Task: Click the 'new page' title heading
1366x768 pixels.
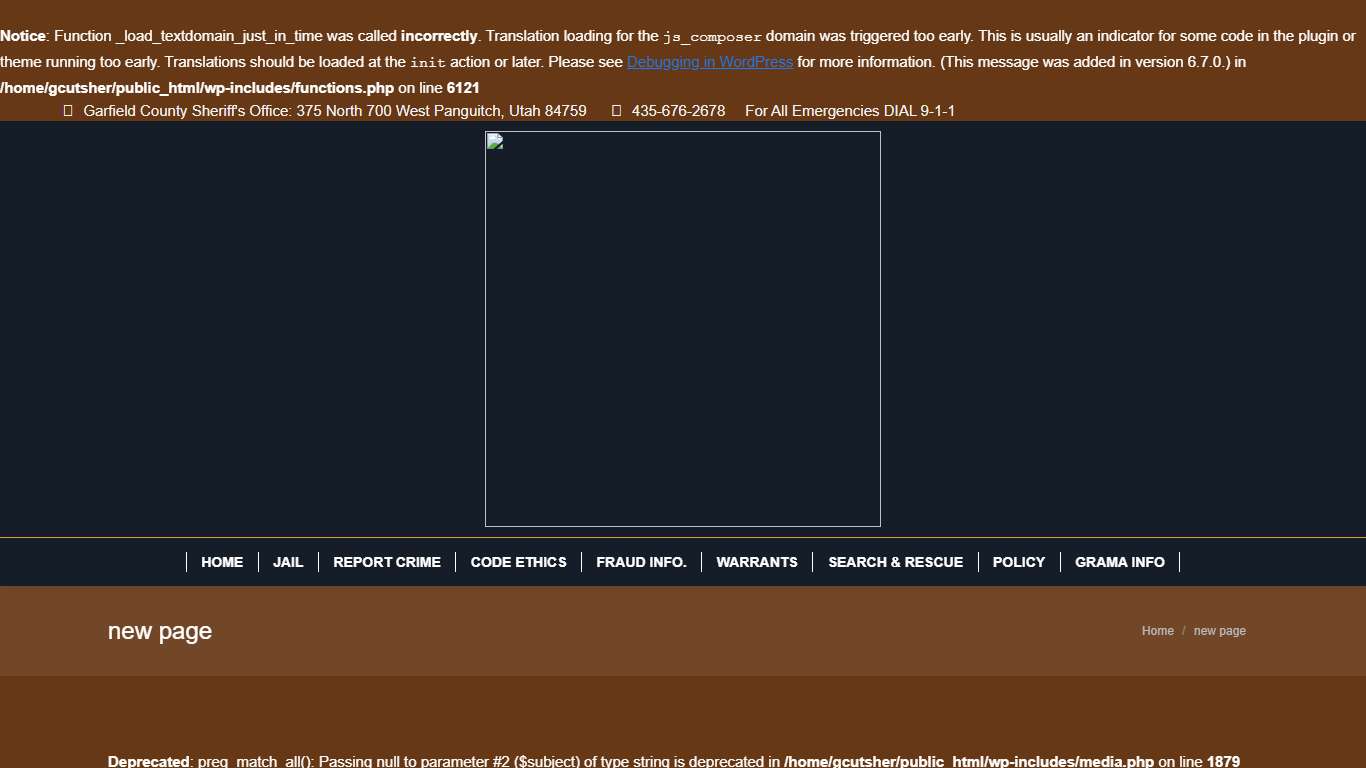Action: (x=160, y=631)
